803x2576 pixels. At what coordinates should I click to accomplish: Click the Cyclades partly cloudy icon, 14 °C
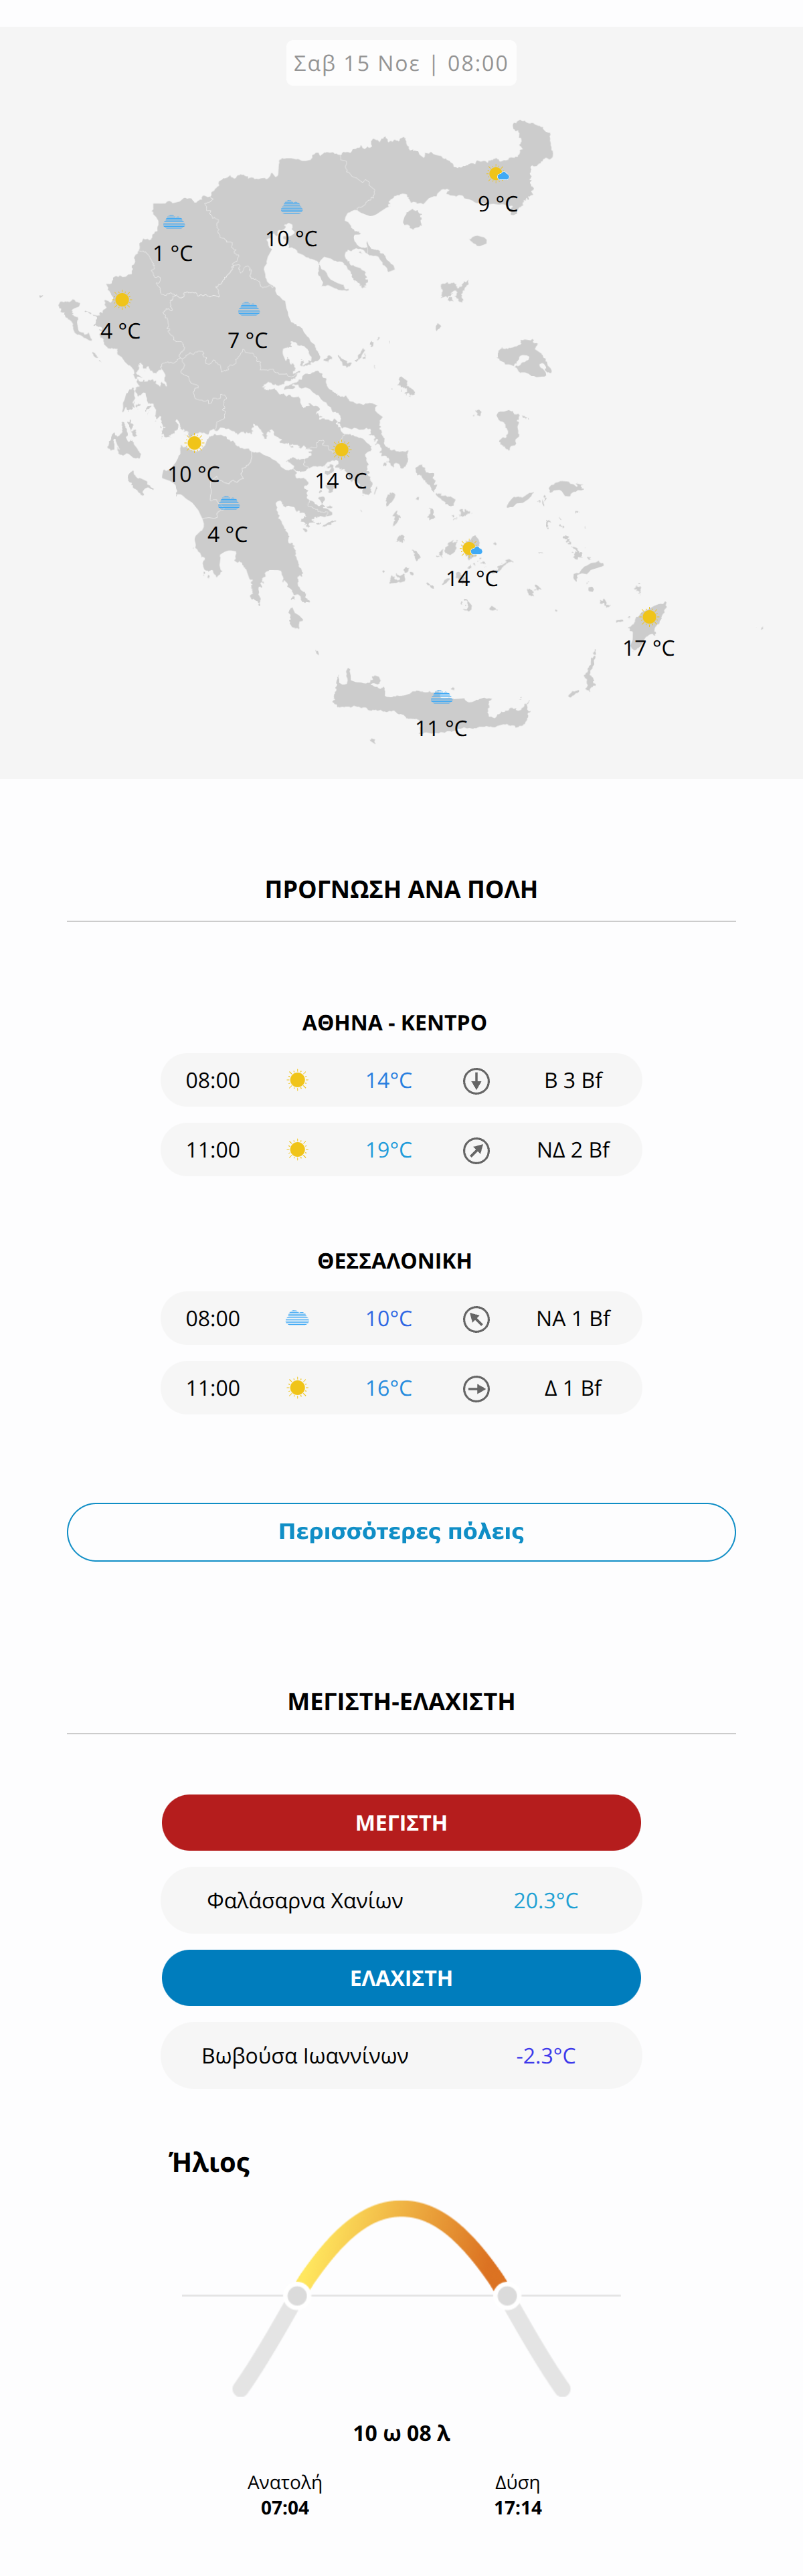click(471, 548)
